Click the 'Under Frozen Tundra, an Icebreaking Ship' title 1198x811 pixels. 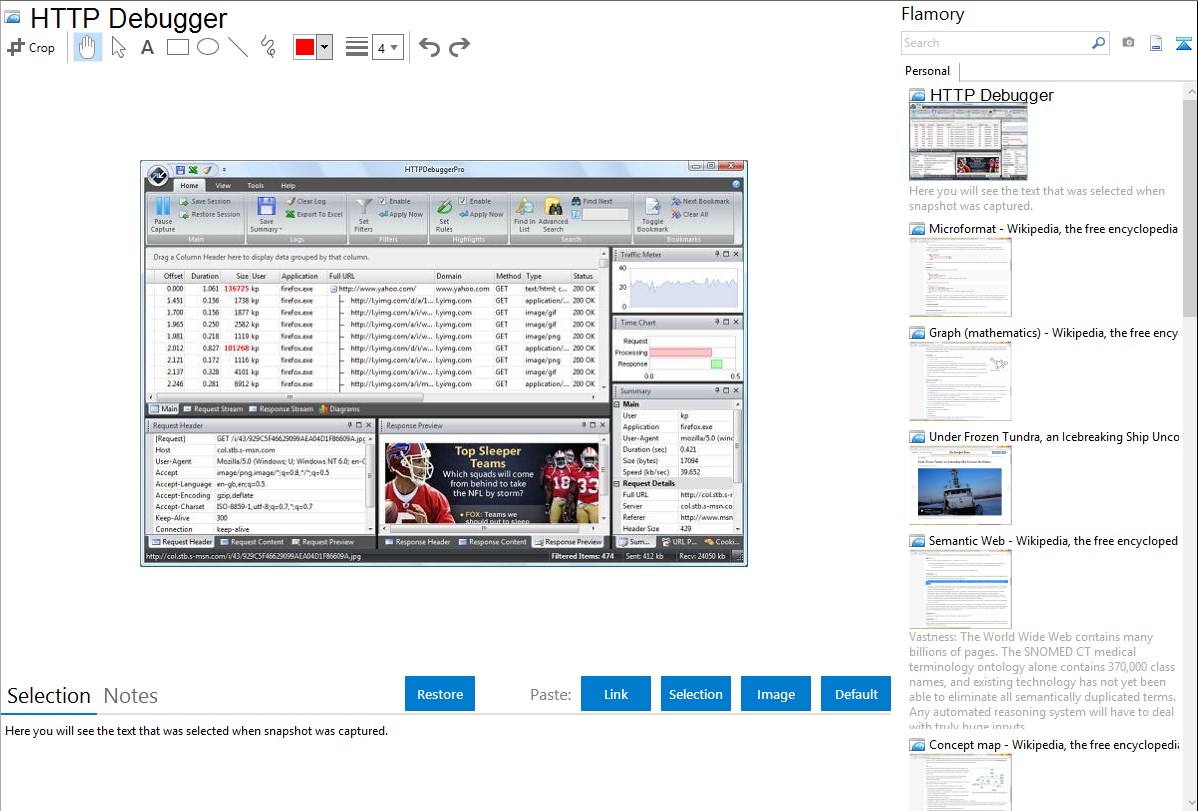pos(1054,436)
